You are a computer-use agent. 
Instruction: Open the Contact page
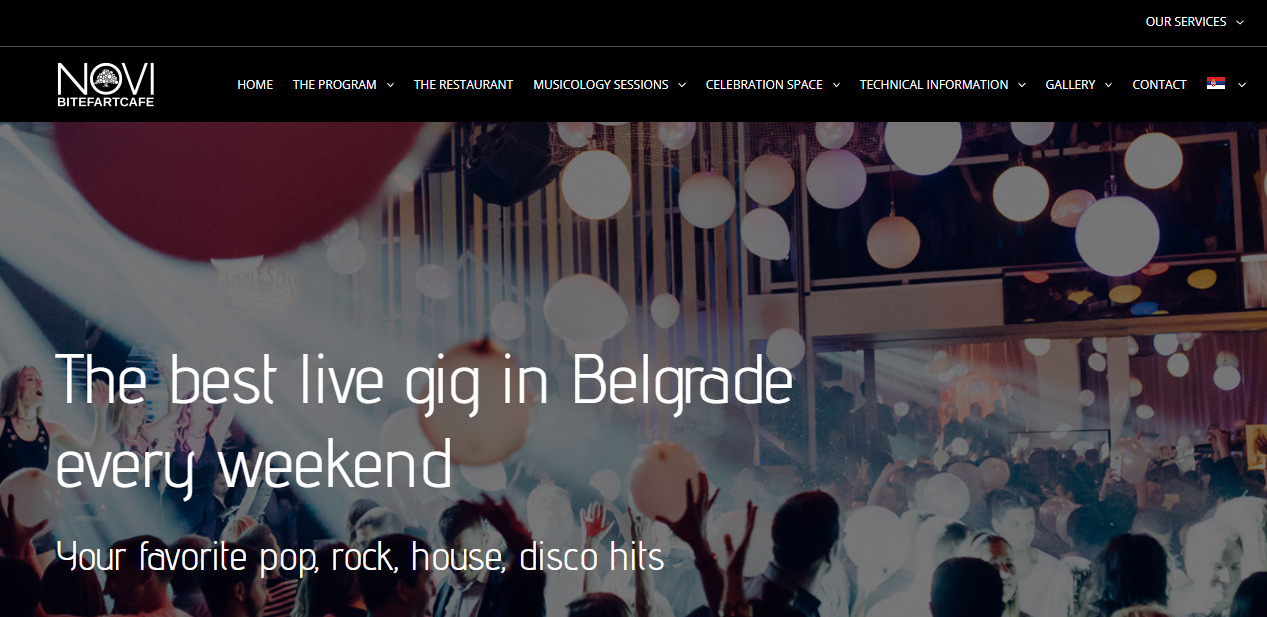1159,85
